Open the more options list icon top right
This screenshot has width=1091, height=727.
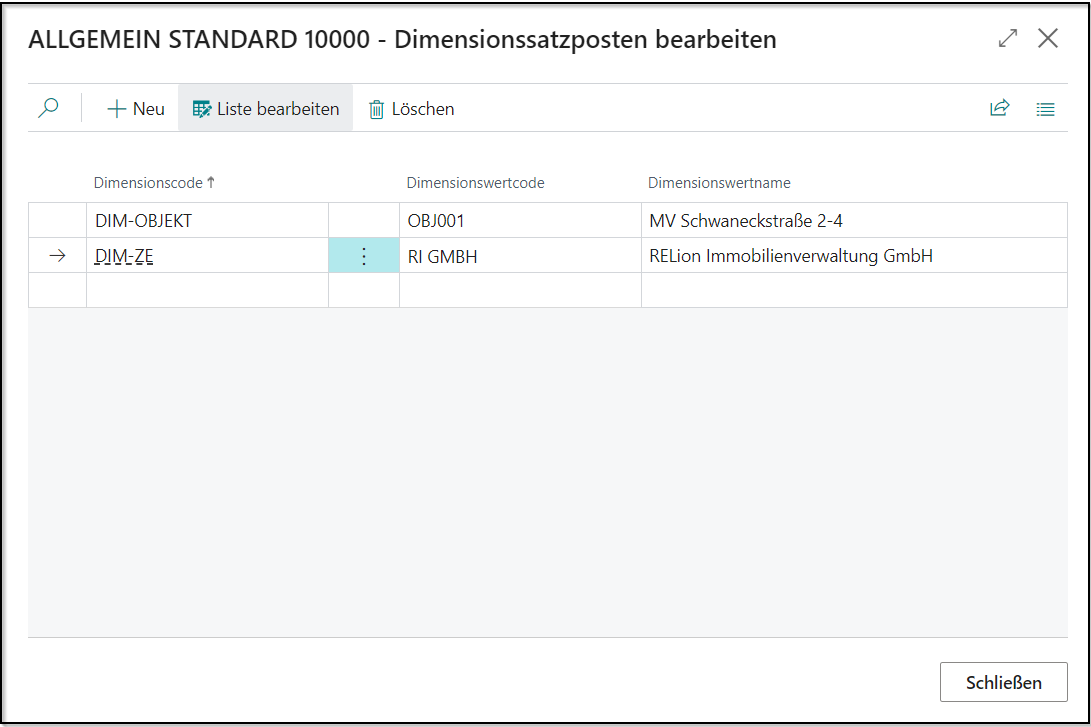(1045, 107)
